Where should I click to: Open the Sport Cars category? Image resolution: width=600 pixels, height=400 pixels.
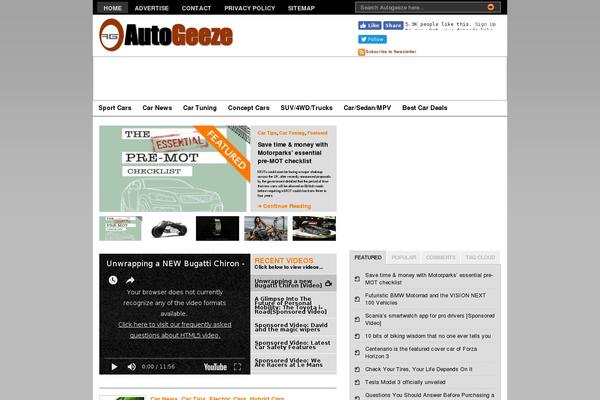(x=115, y=108)
